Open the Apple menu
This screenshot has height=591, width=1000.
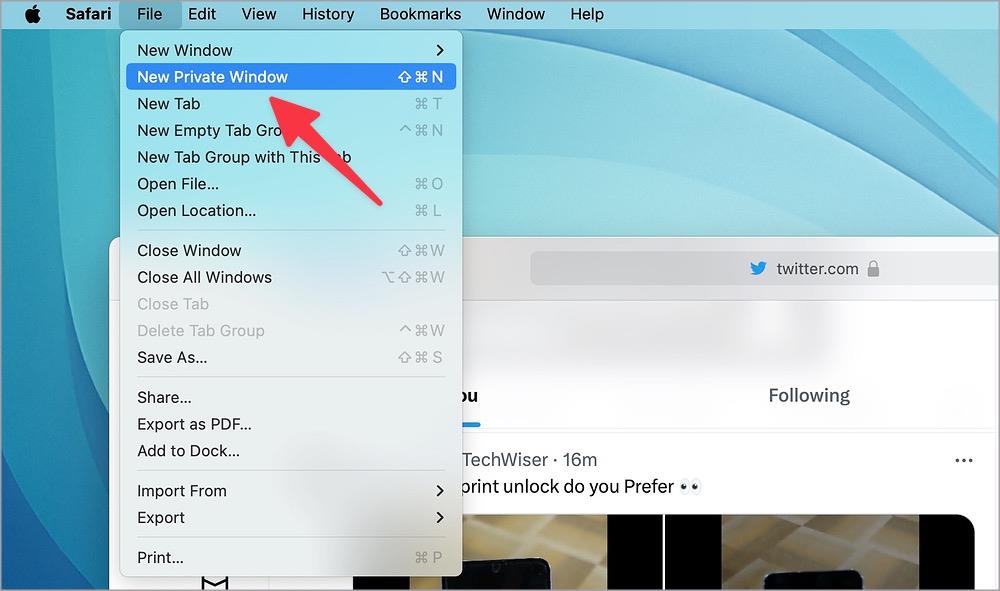tap(33, 14)
